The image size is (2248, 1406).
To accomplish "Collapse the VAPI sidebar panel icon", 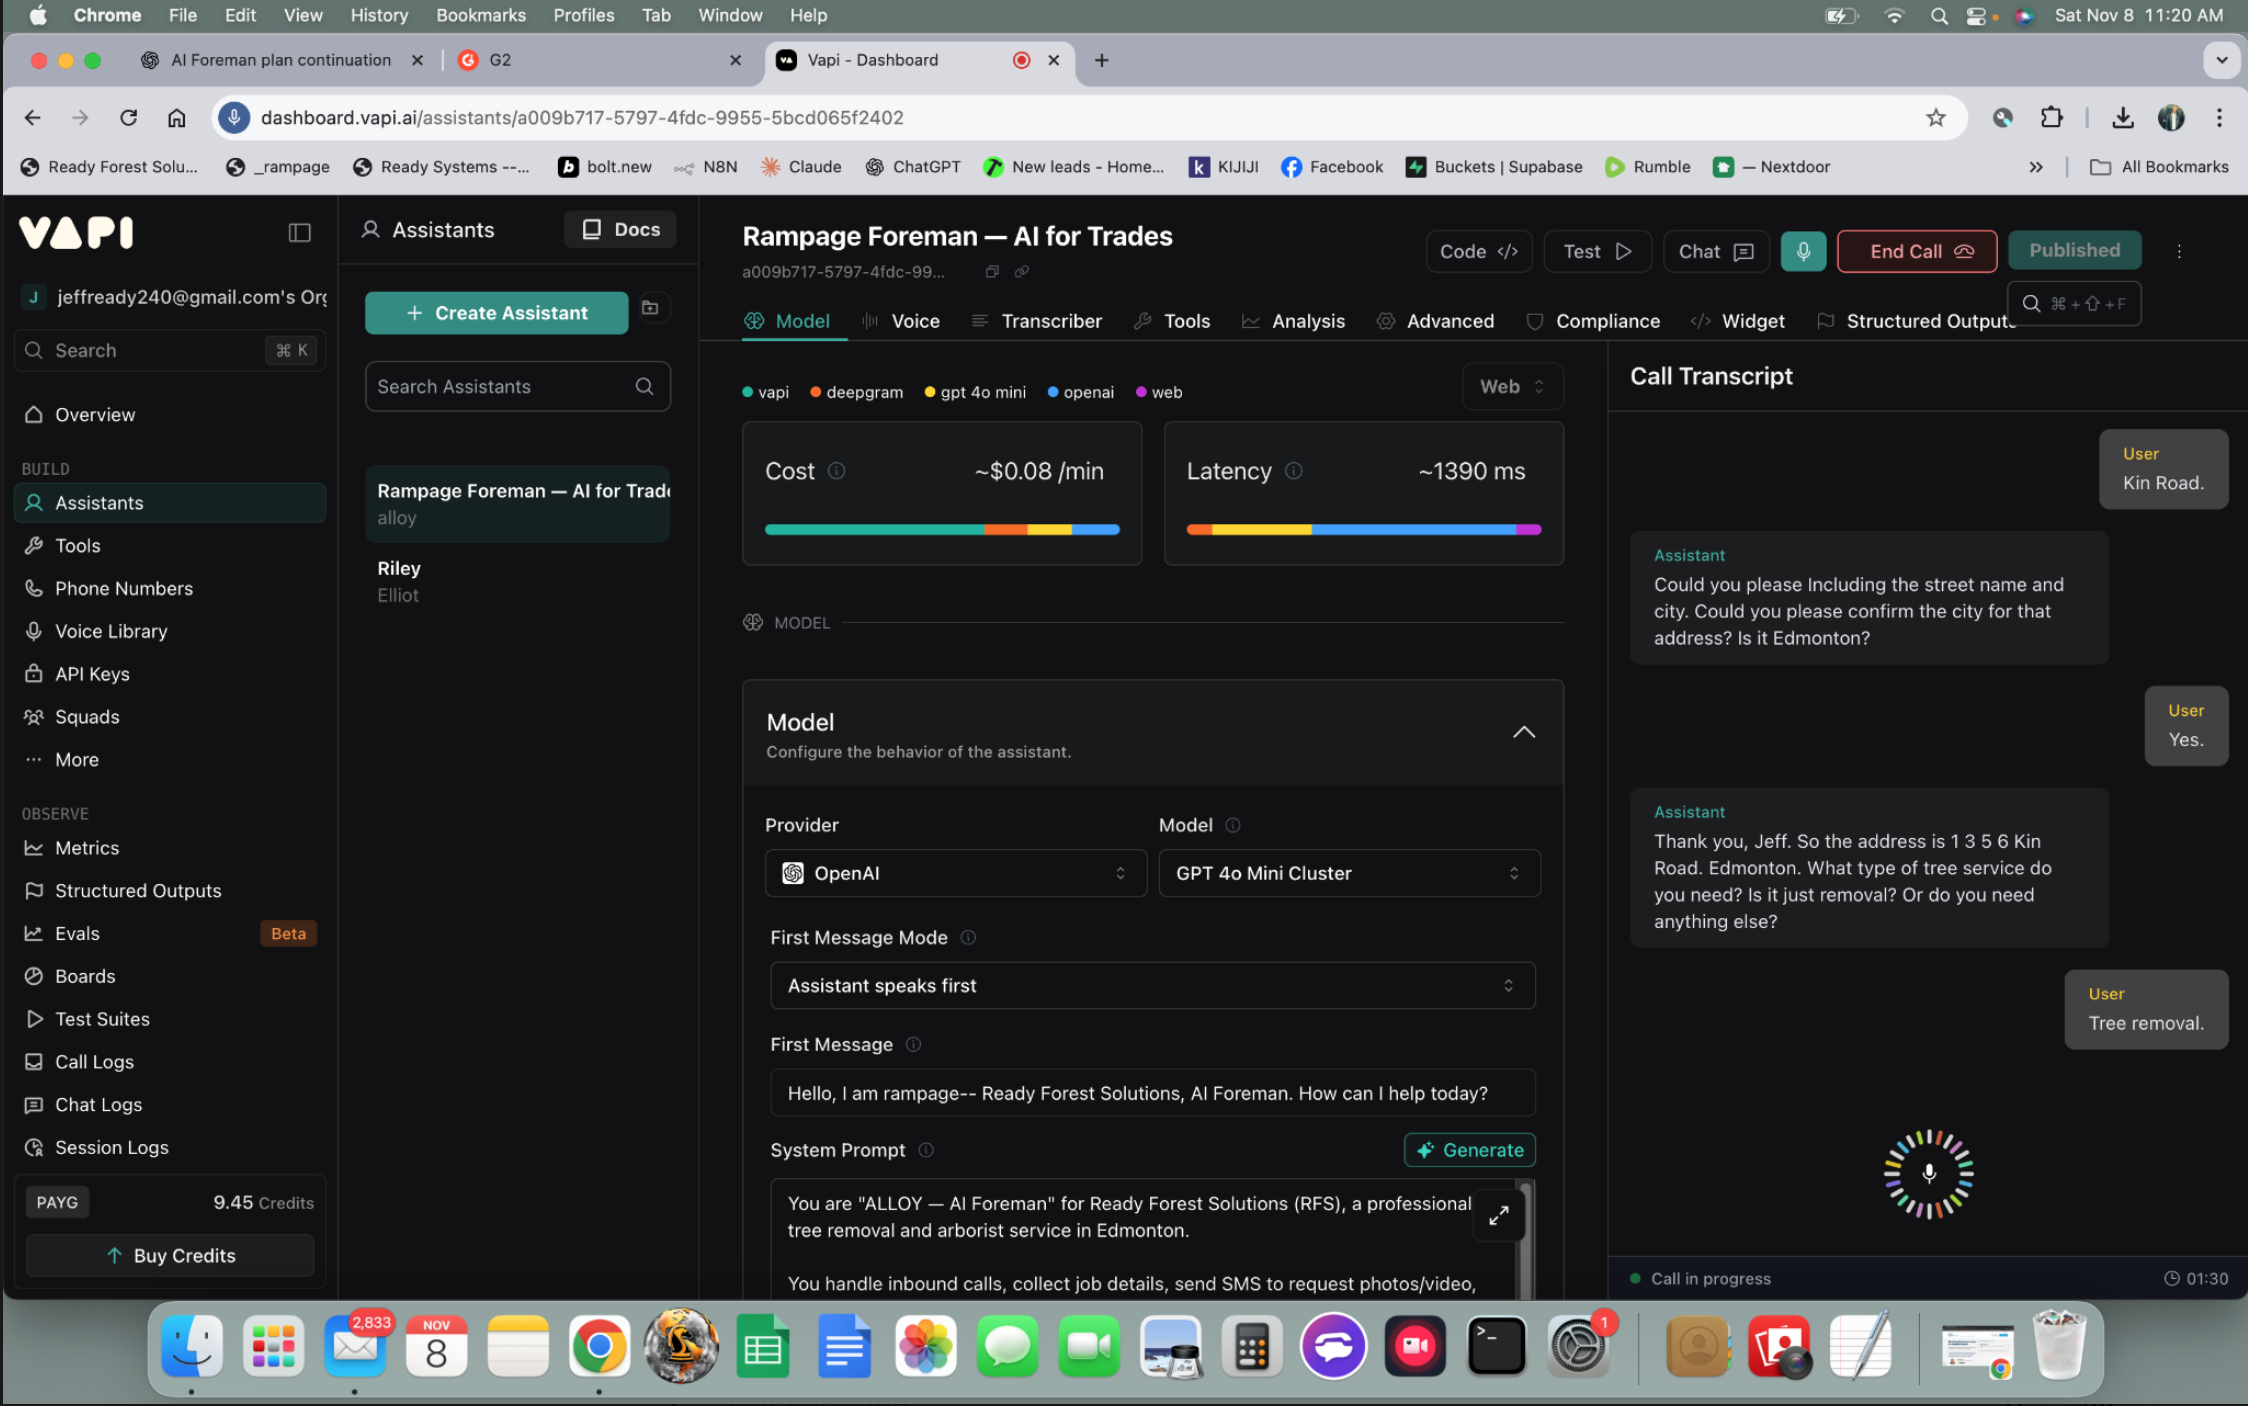I will coord(300,233).
